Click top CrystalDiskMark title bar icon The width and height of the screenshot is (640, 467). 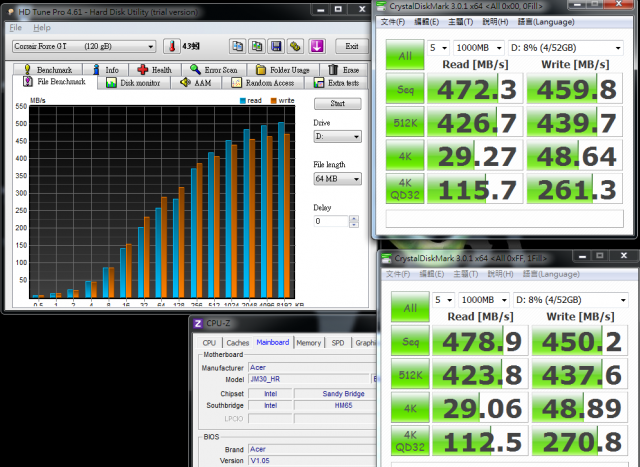(x=381, y=6)
